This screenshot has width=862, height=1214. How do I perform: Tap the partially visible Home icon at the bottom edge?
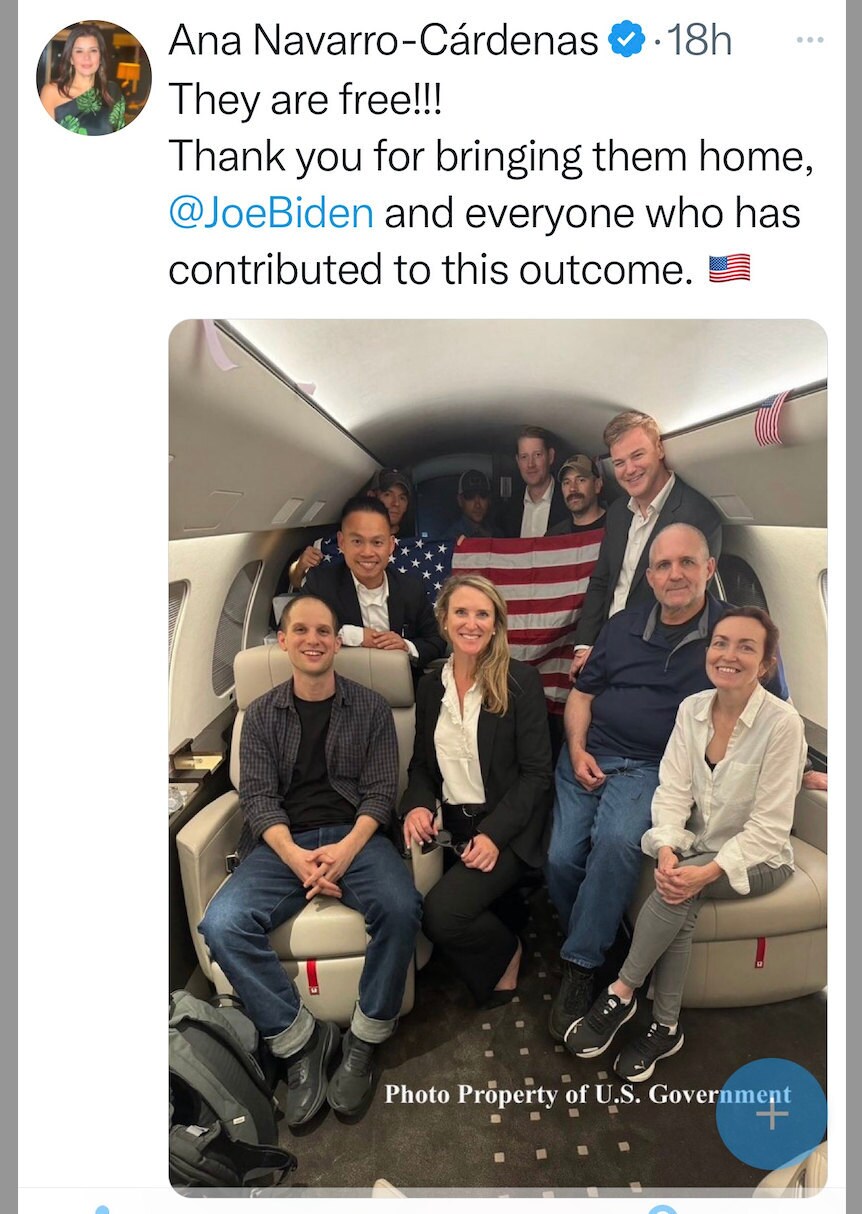(101, 1208)
